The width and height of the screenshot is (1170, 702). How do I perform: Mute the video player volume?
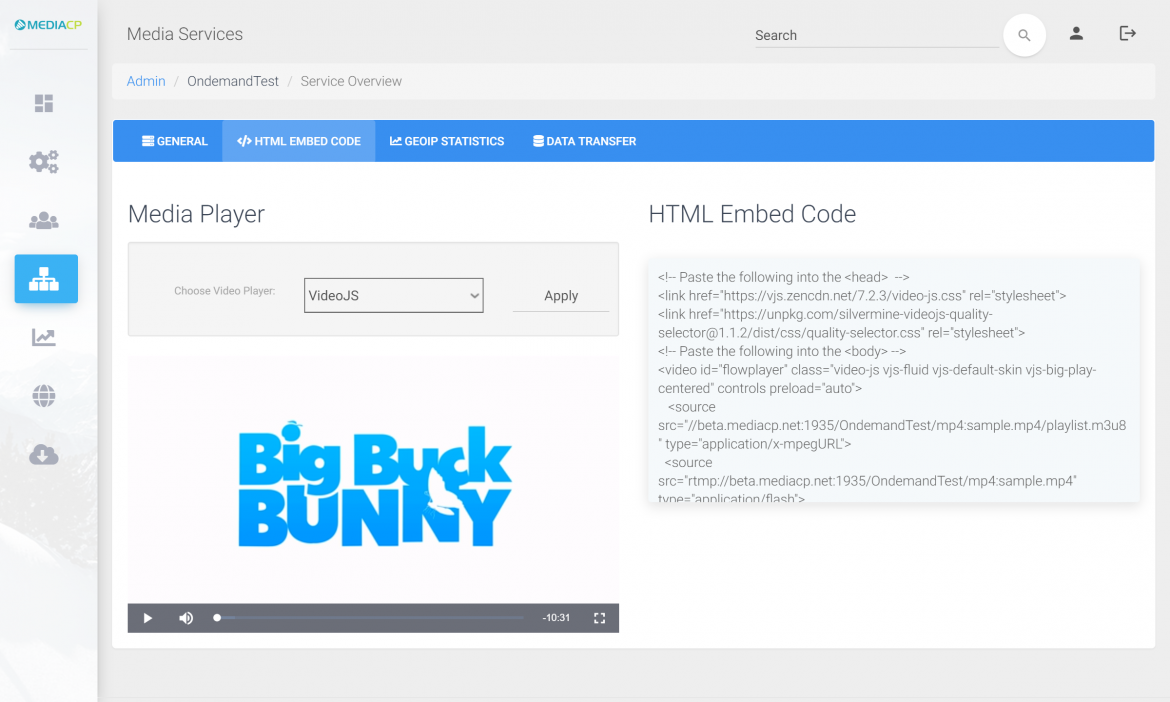pos(186,618)
